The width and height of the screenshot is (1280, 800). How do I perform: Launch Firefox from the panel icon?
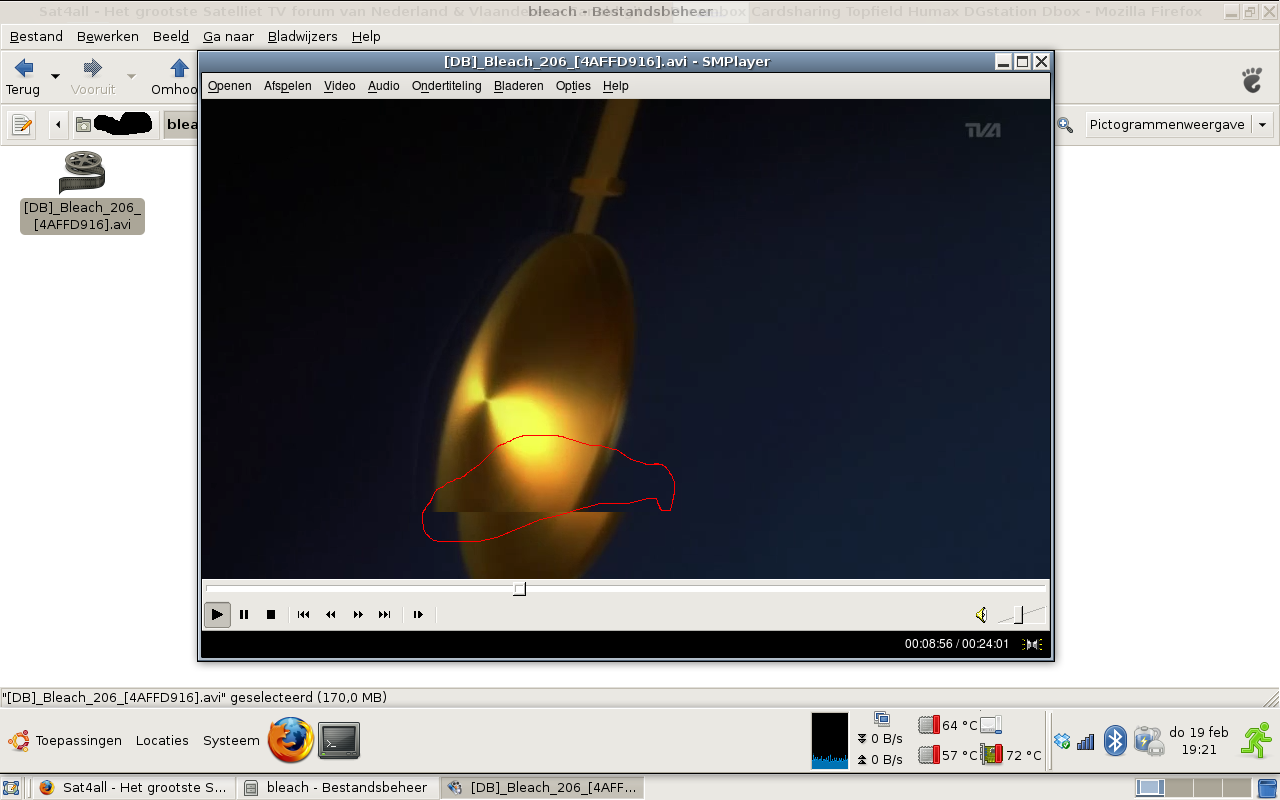tap(291, 741)
